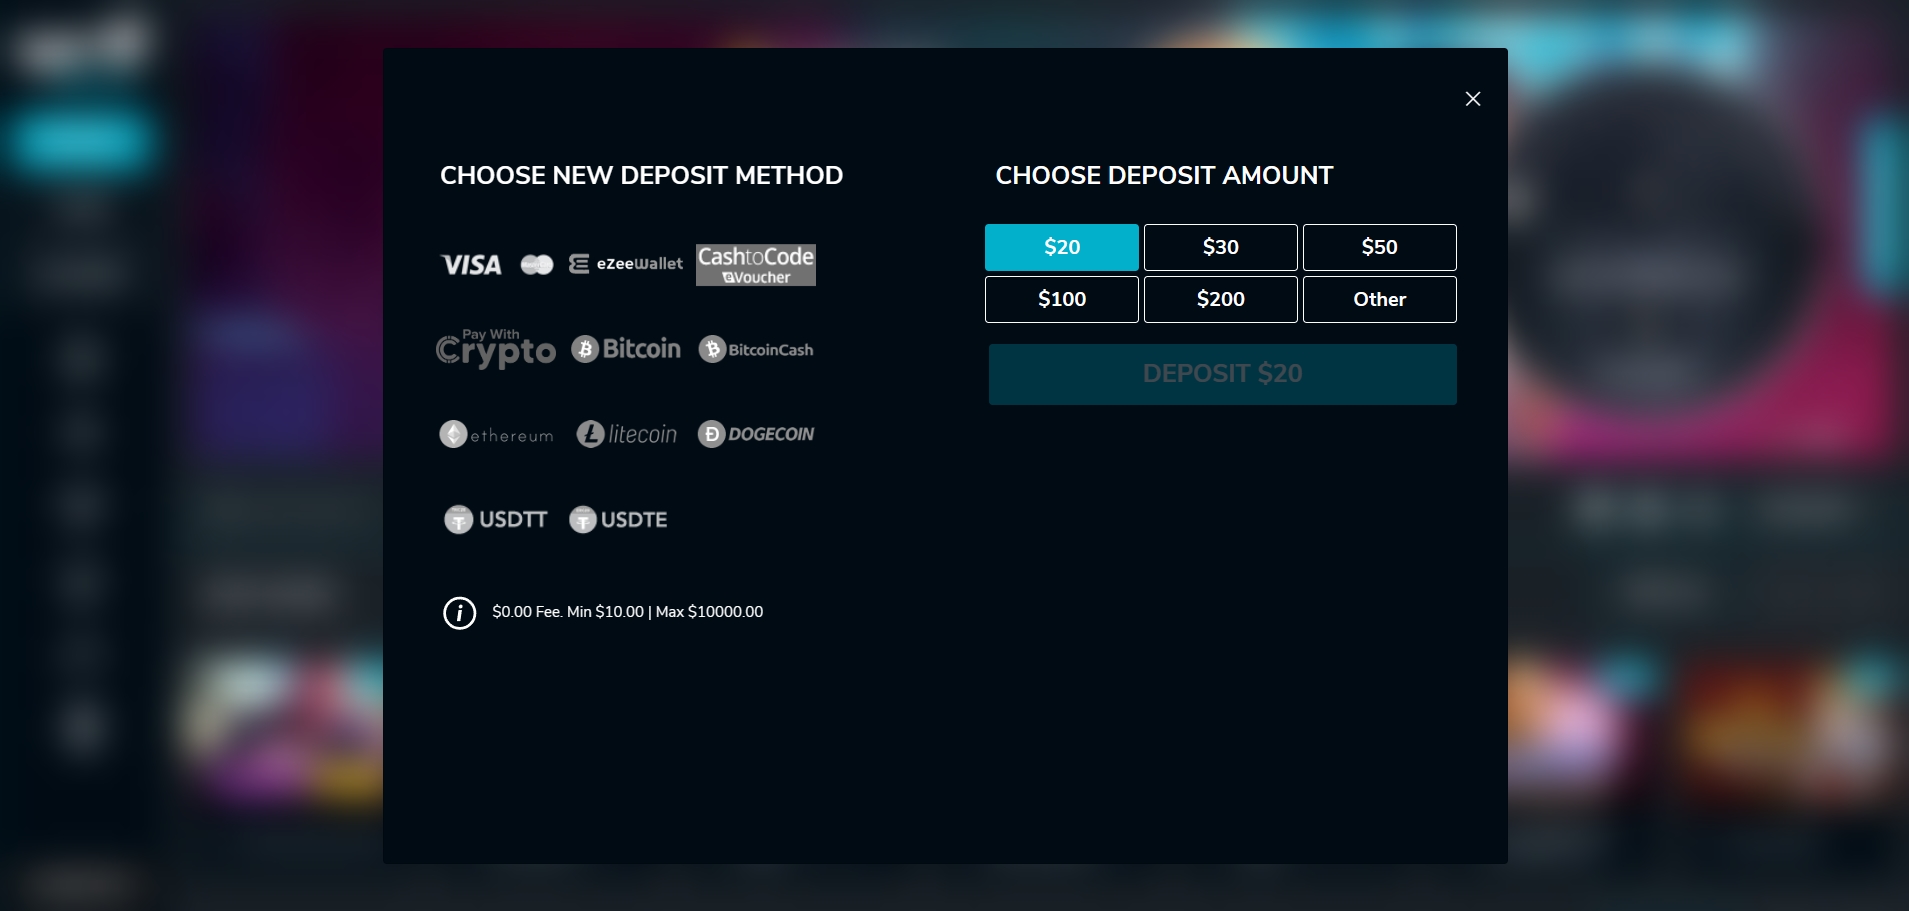Screen dimensions: 1909x911
Task: Choose the $50 amount option
Action: pyautogui.click(x=1380, y=247)
